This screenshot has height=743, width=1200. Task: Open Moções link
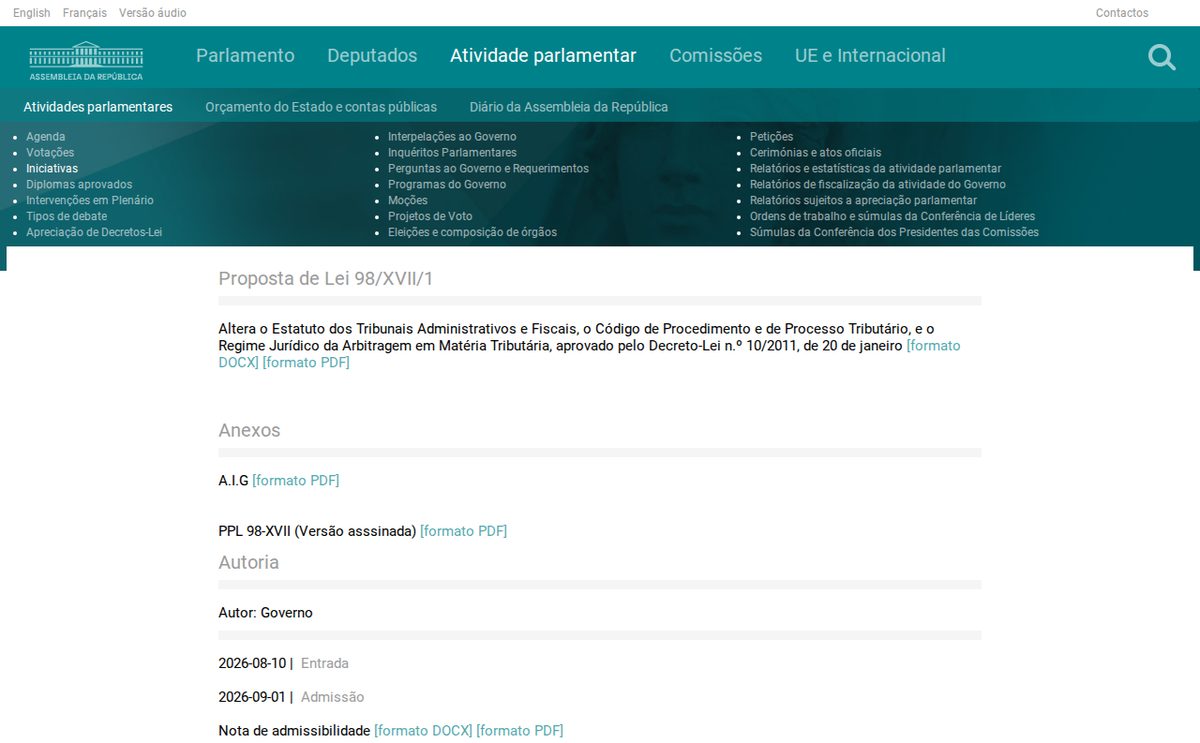[x=408, y=201]
